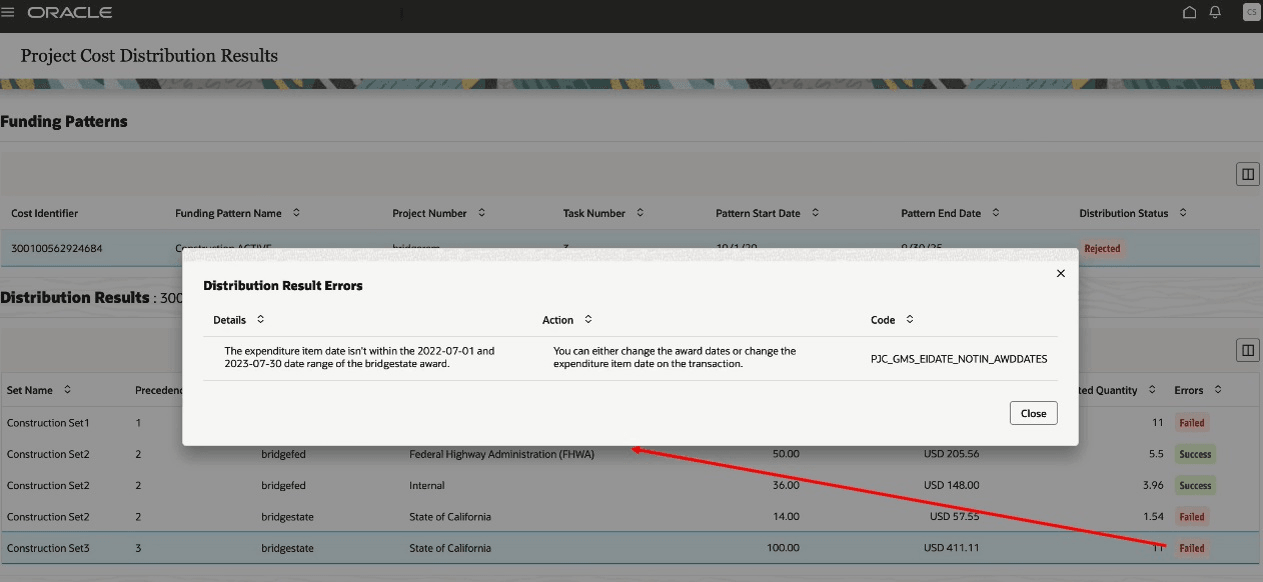1263x582 pixels.
Task: Click the Project Cost Distribution Results title
Action: point(149,56)
